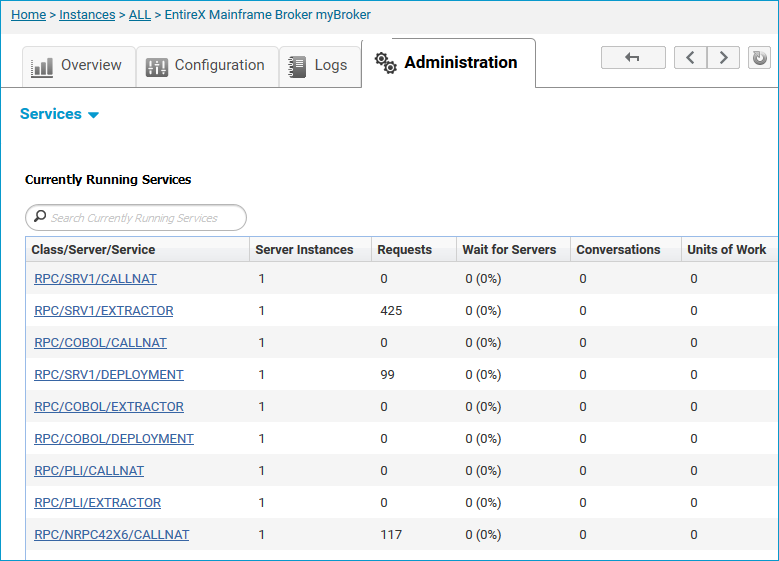
Task: Open the Services dropdown menu
Action: click(59, 114)
